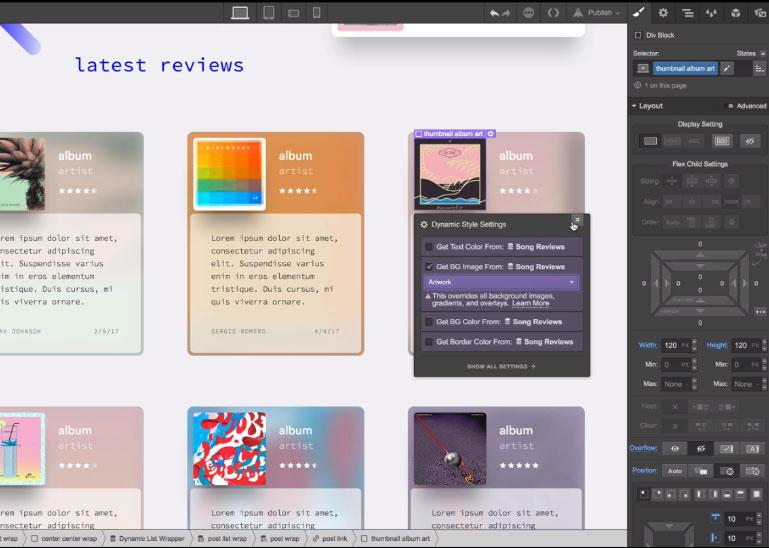Set overflow to hidden
The width and height of the screenshot is (769, 548).
700,448
